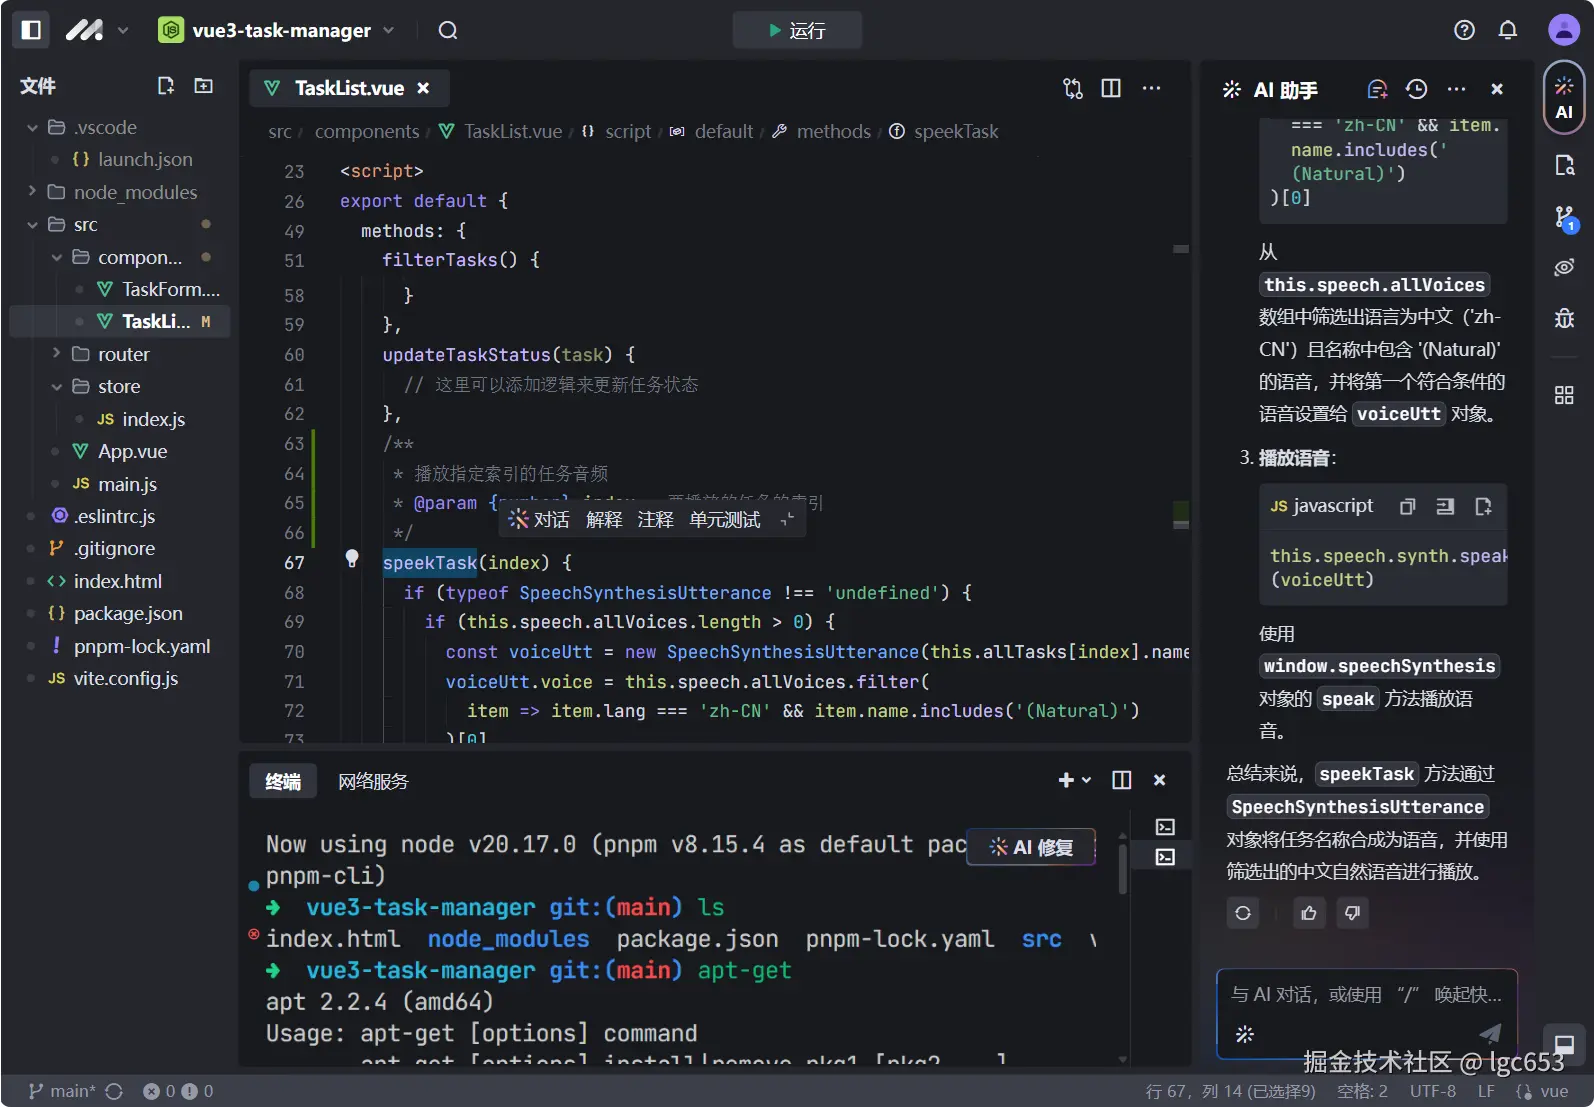This screenshot has width=1594, height=1107.
Task: Copy the javascript code block
Action: [x=1407, y=506]
